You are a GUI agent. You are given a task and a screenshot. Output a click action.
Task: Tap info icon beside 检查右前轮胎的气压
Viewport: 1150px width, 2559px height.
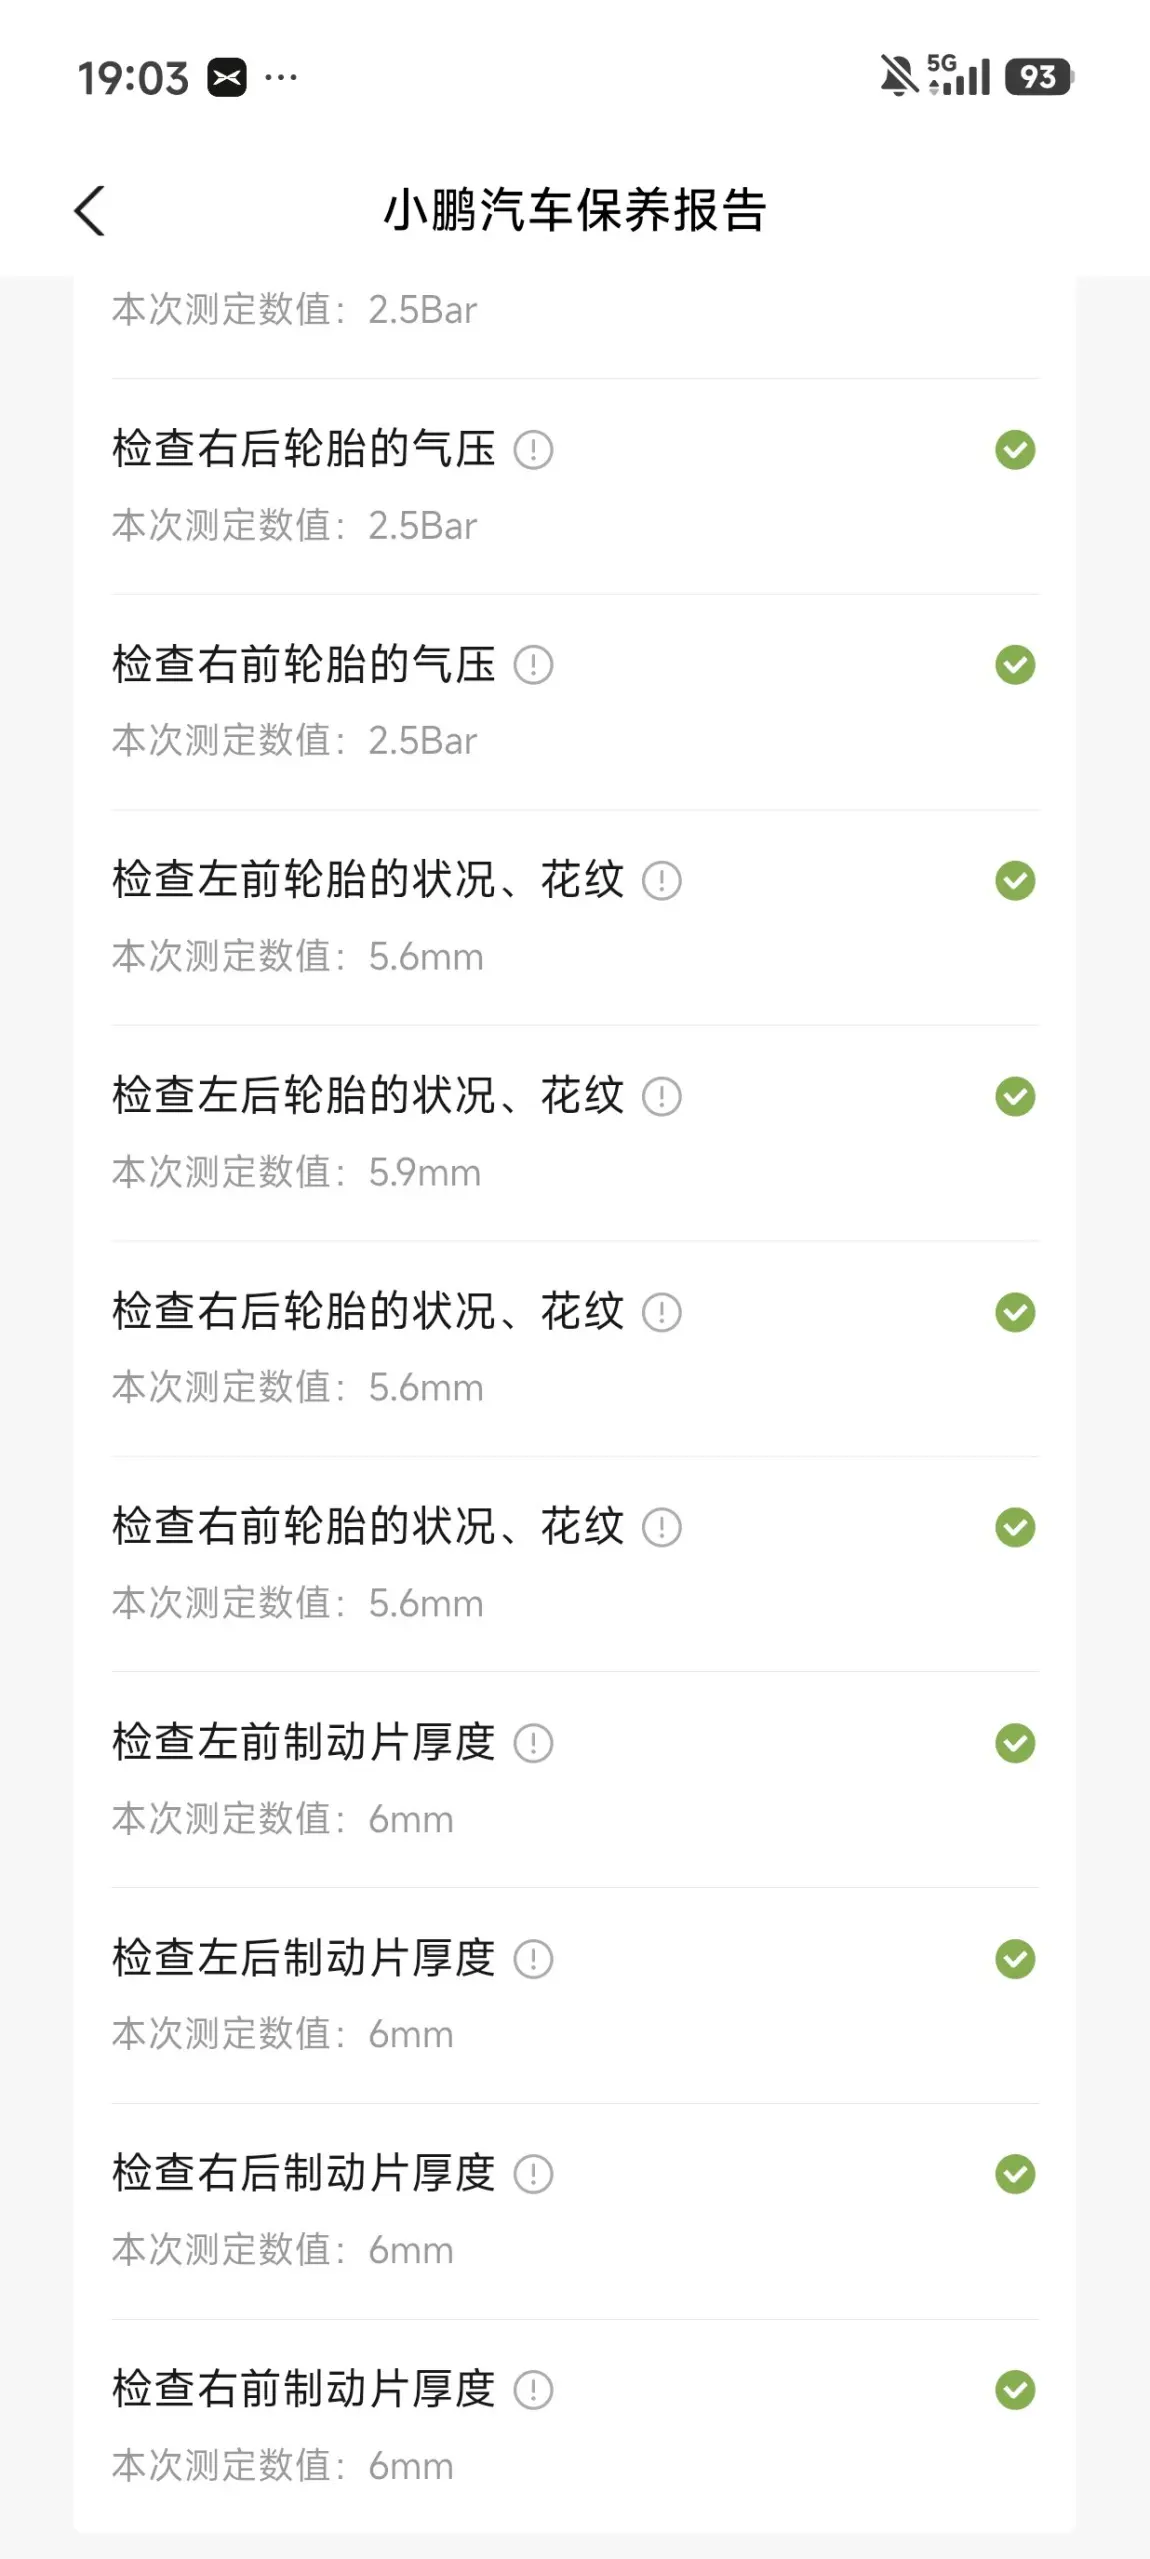click(x=533, y=665)
